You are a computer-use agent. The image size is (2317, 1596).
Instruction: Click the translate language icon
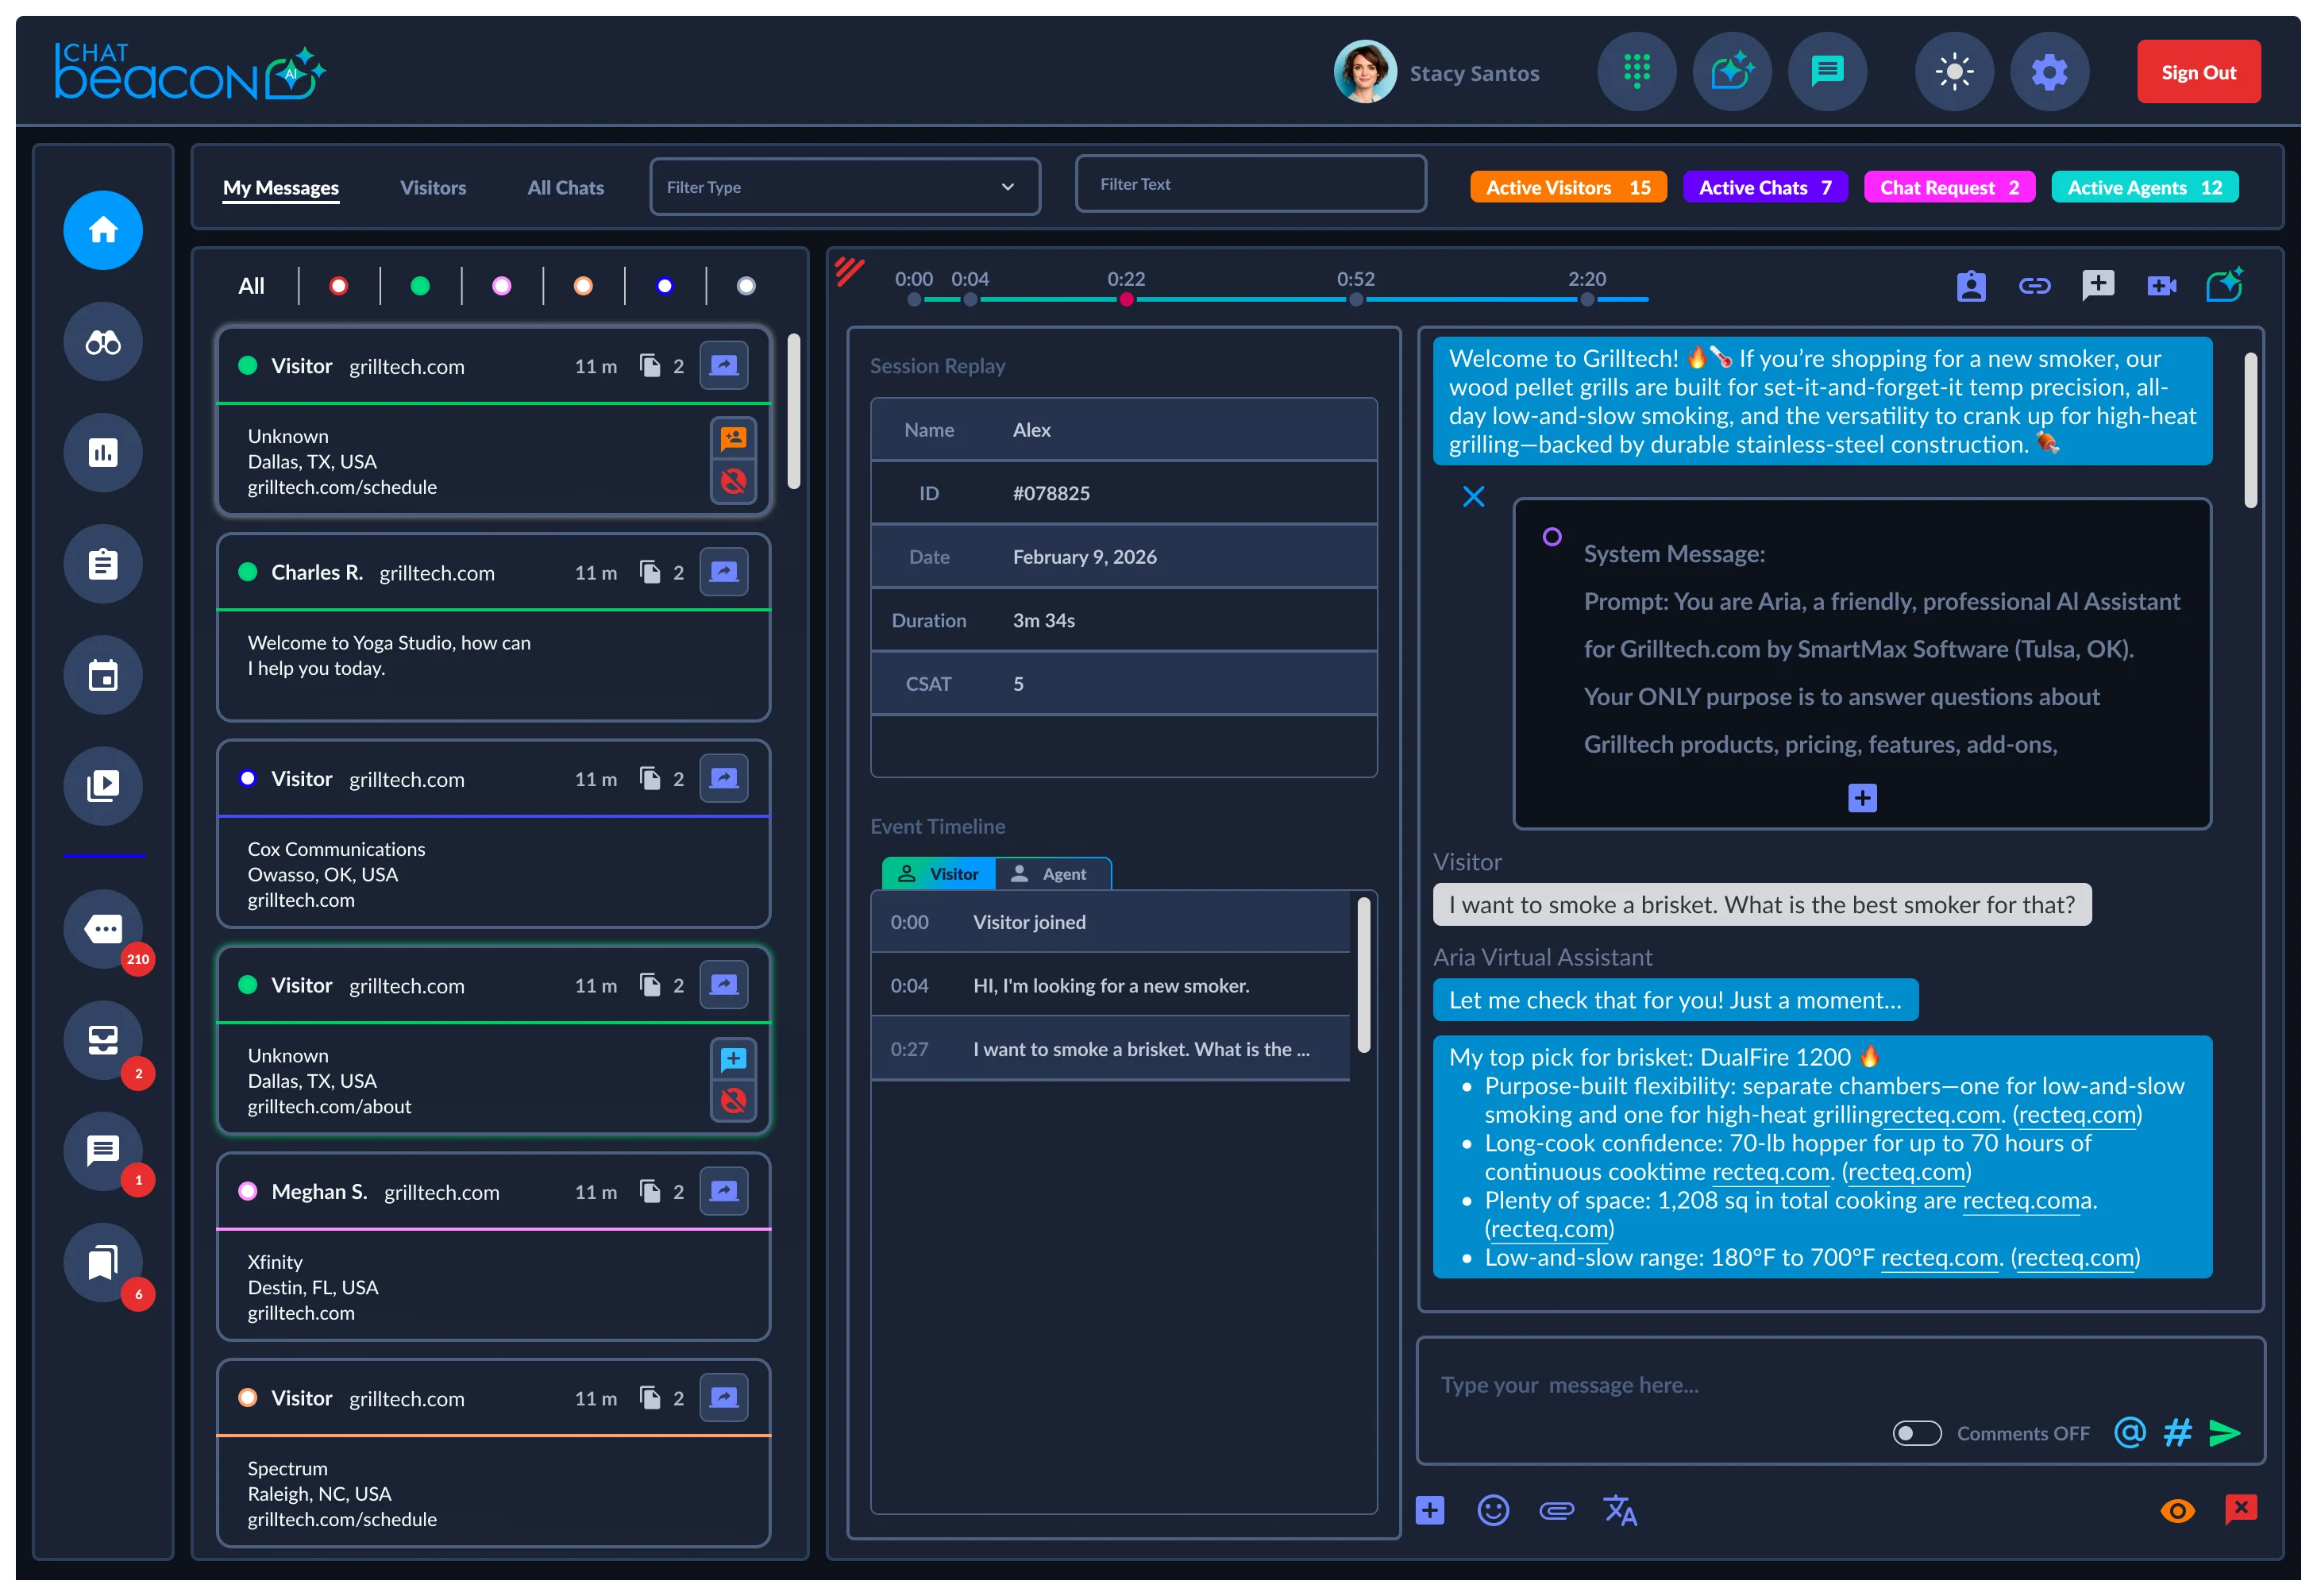point(1620,1510)
